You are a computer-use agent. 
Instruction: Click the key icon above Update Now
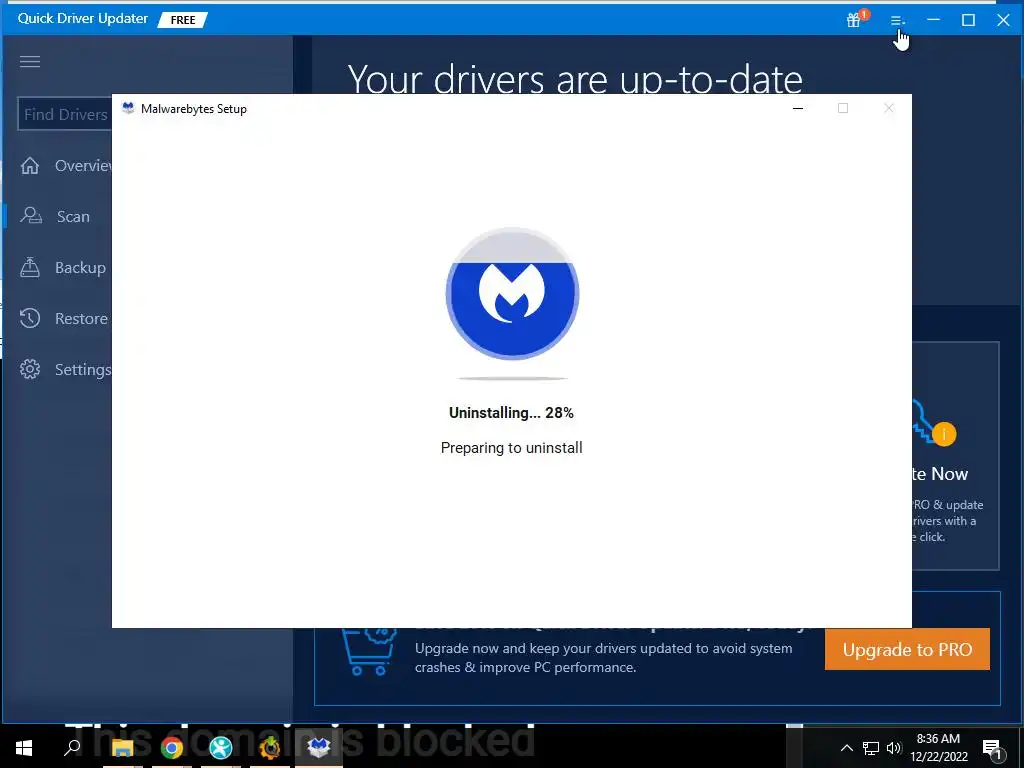934,424
